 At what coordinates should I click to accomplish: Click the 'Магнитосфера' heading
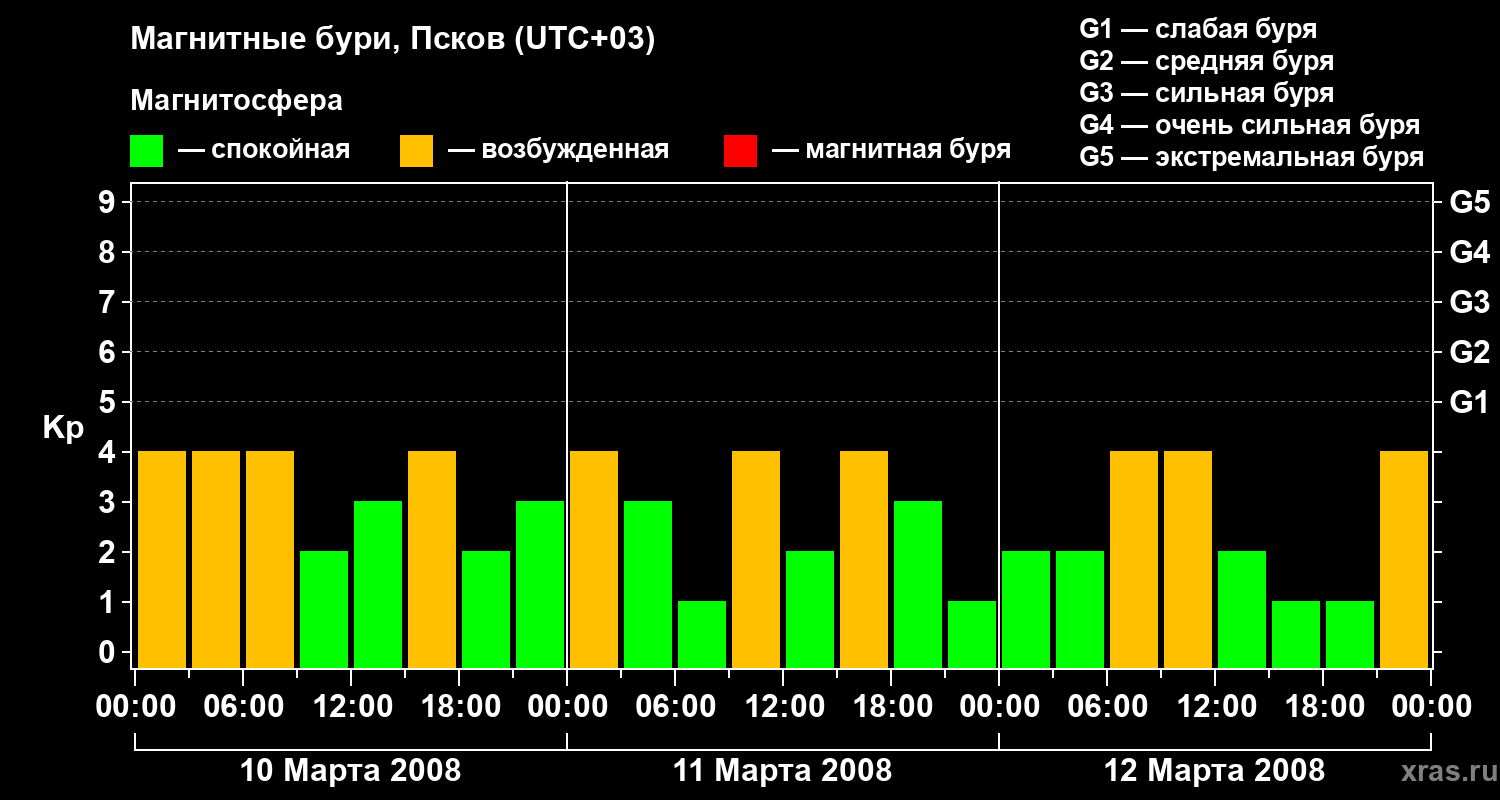(x=236, y=101)
